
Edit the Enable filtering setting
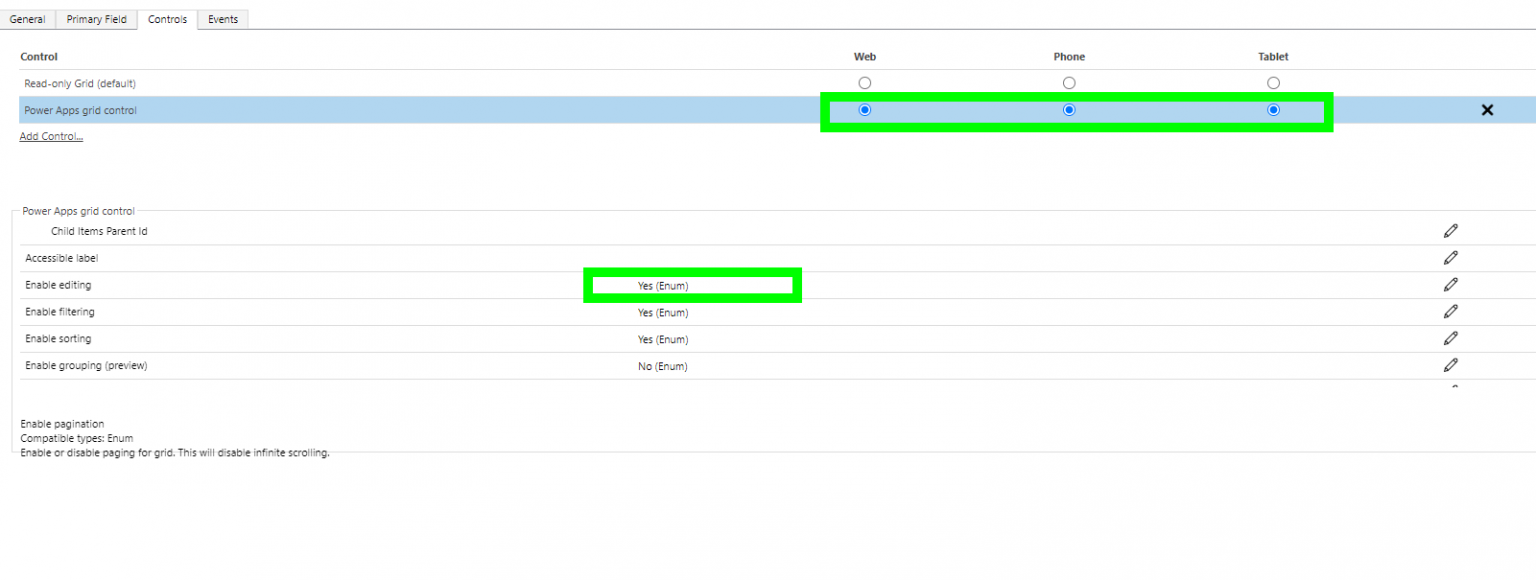(1451, 311)
